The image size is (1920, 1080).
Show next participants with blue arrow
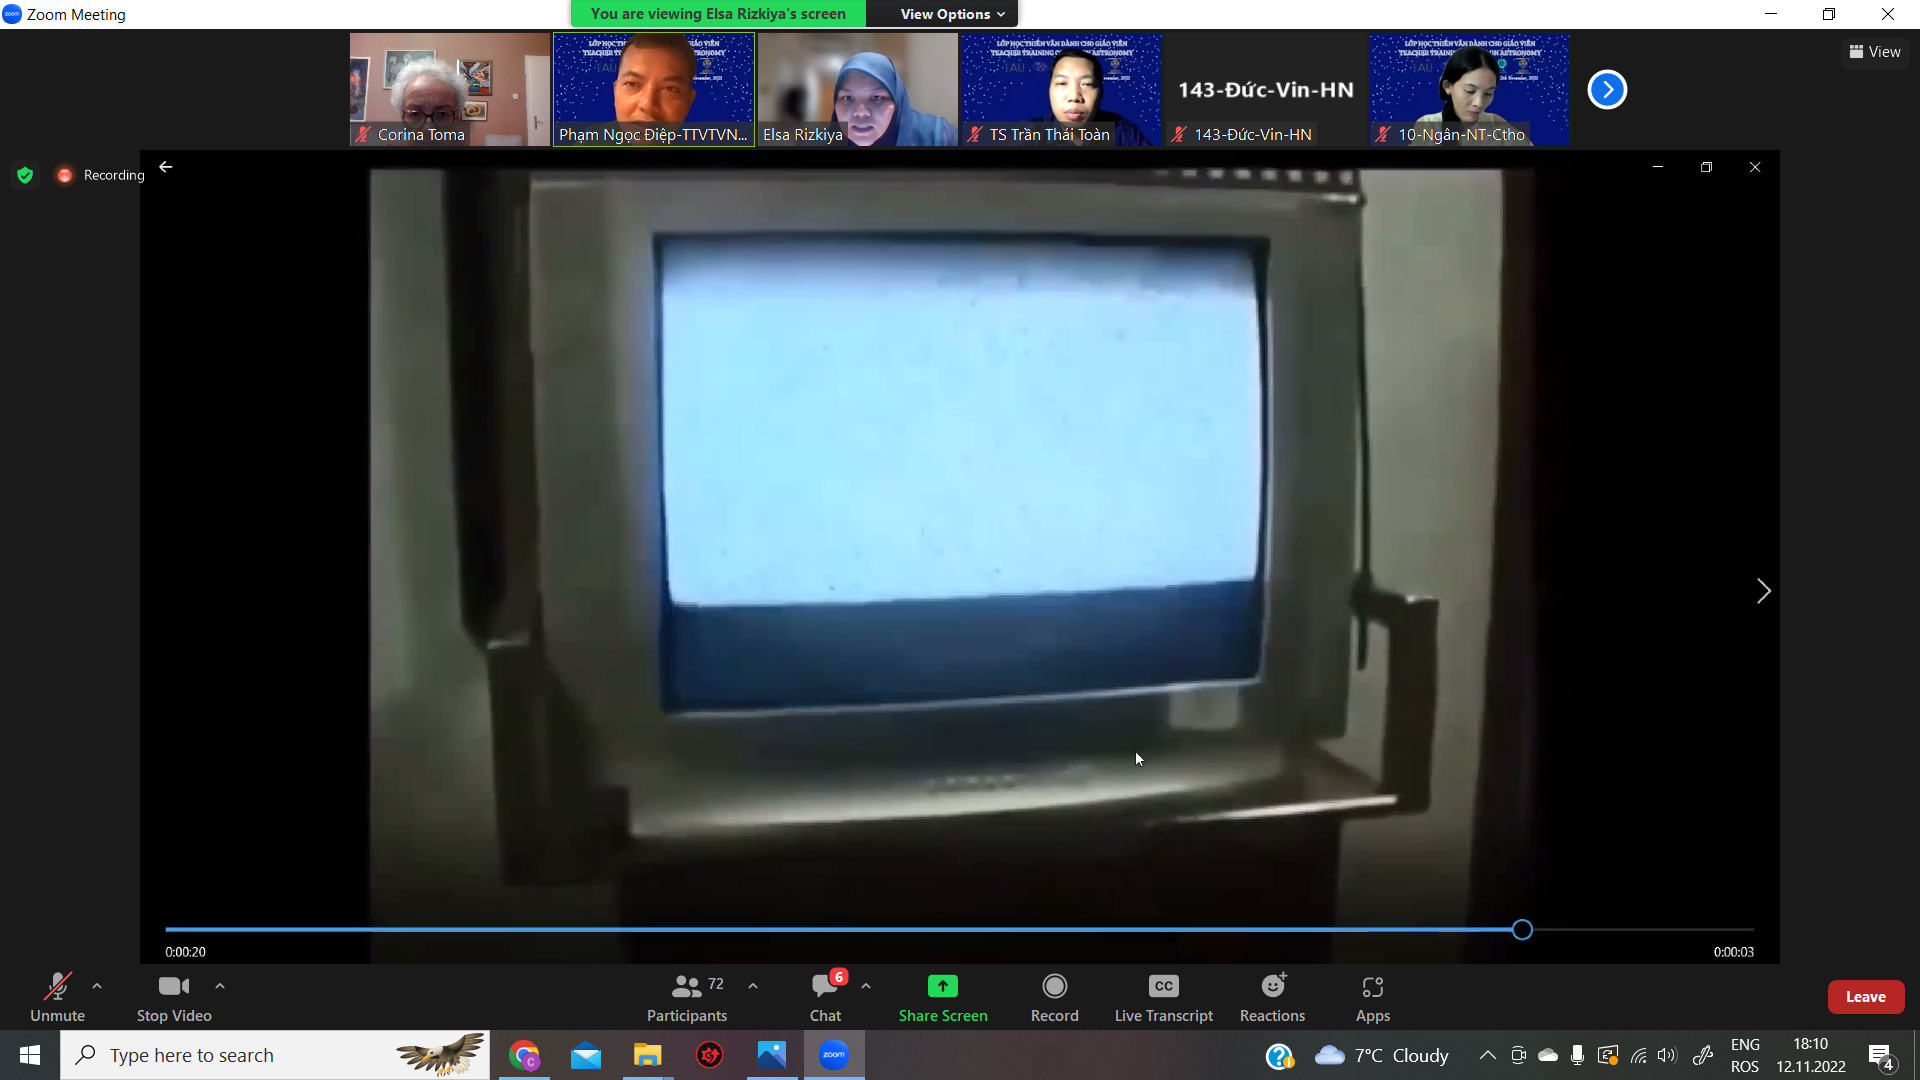[1607, 90]
